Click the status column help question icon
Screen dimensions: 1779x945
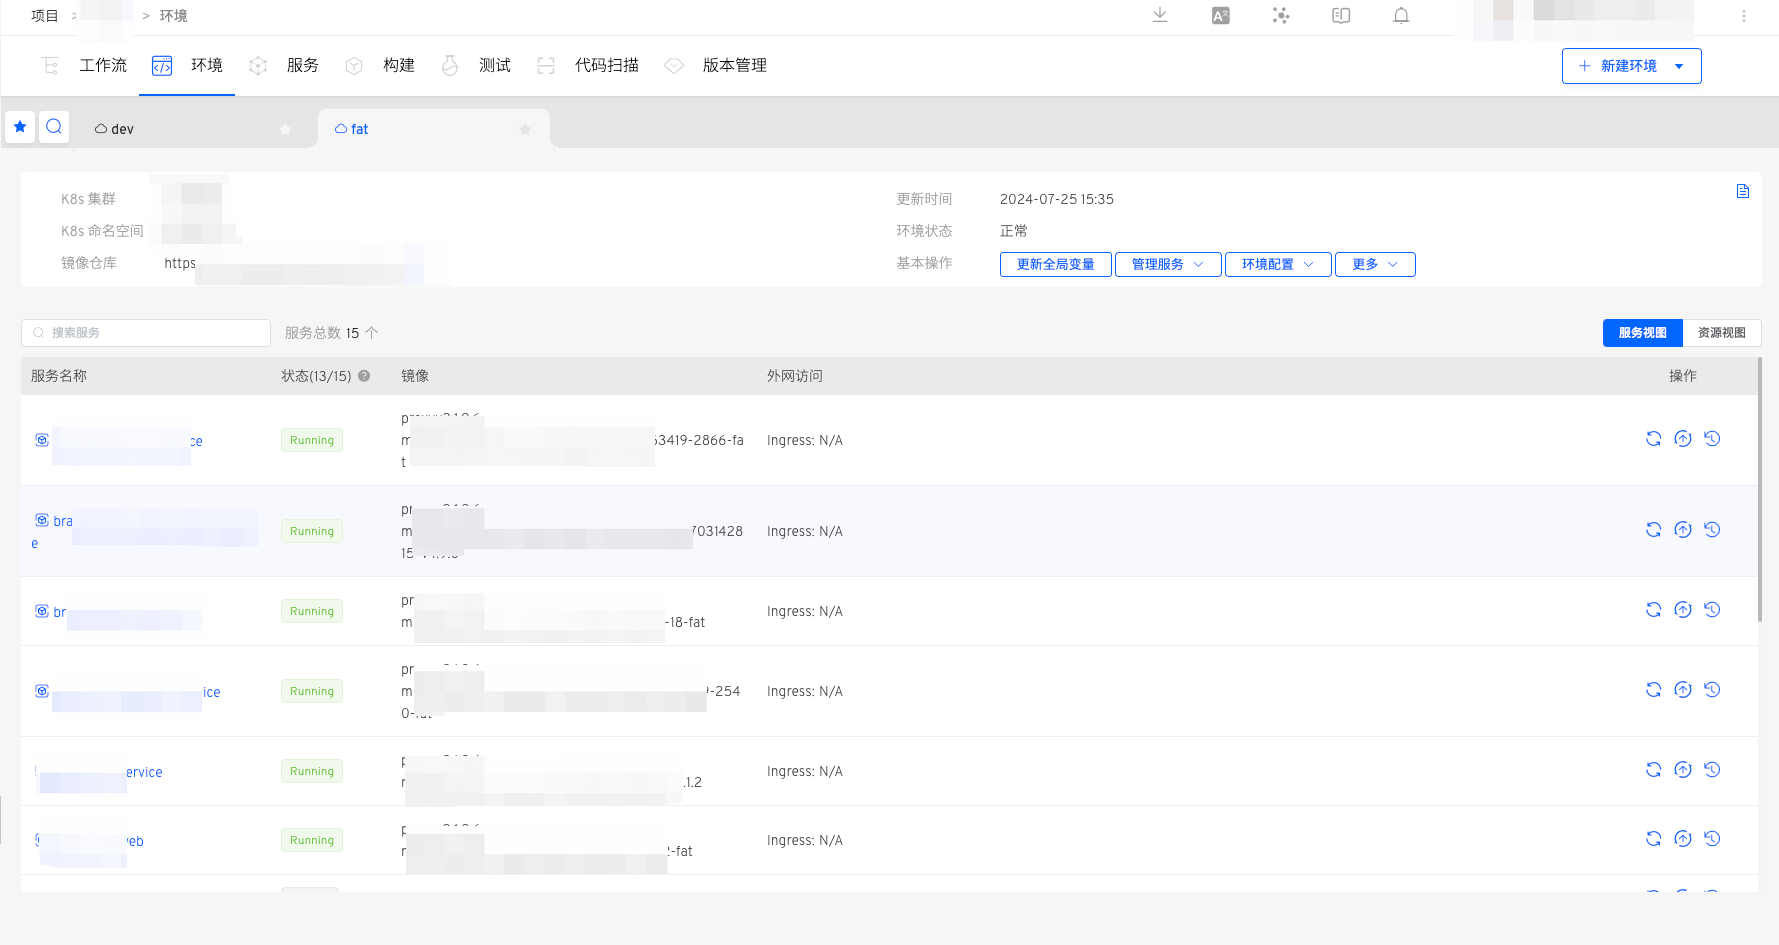[364, 376]
